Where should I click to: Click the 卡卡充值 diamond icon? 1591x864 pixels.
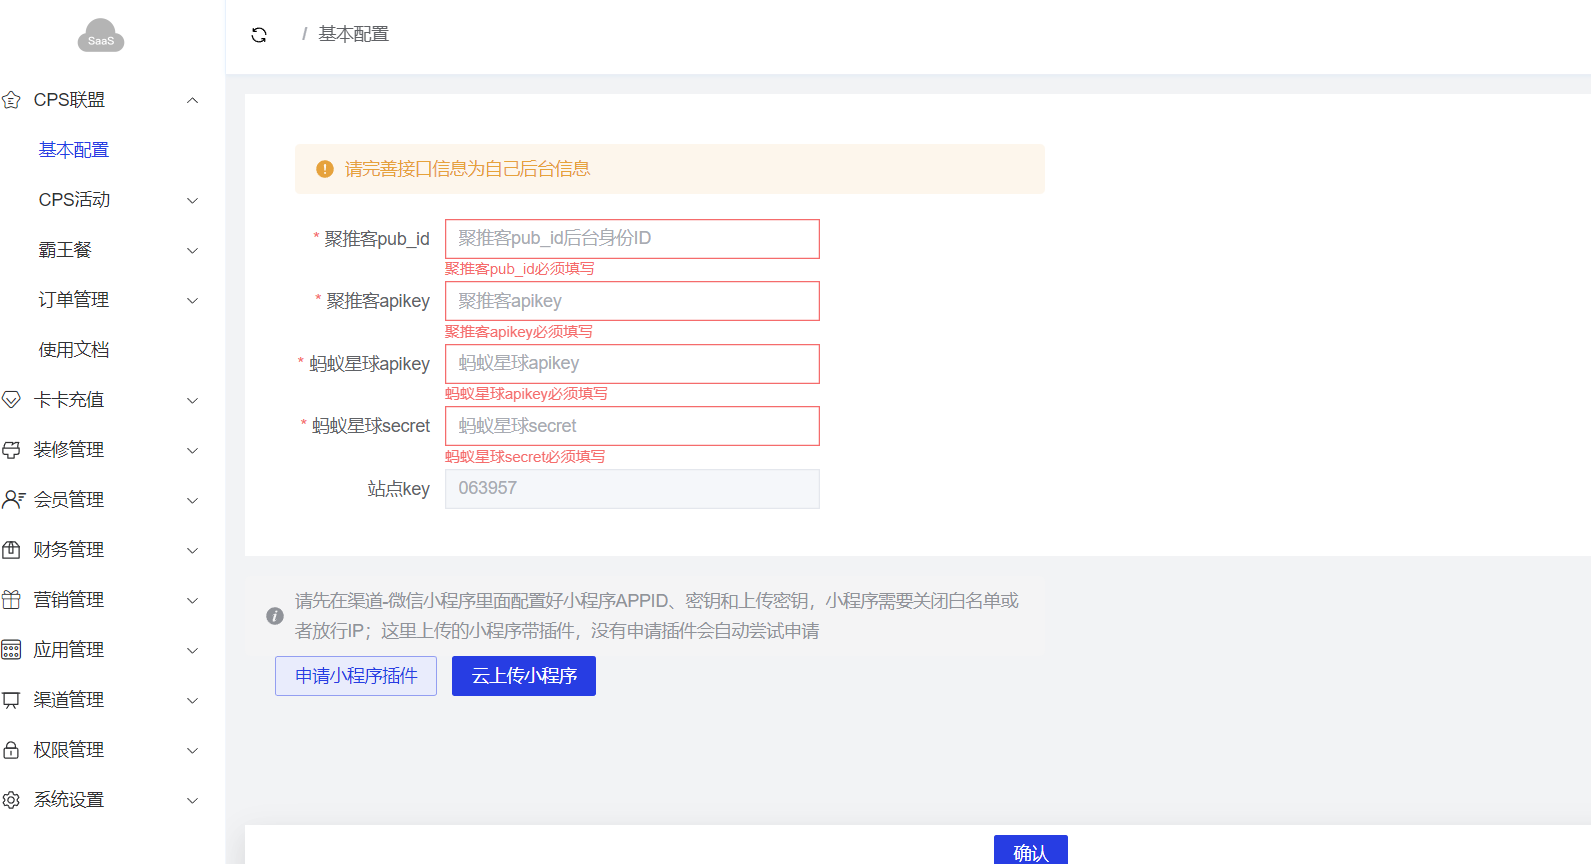(11, 400)
